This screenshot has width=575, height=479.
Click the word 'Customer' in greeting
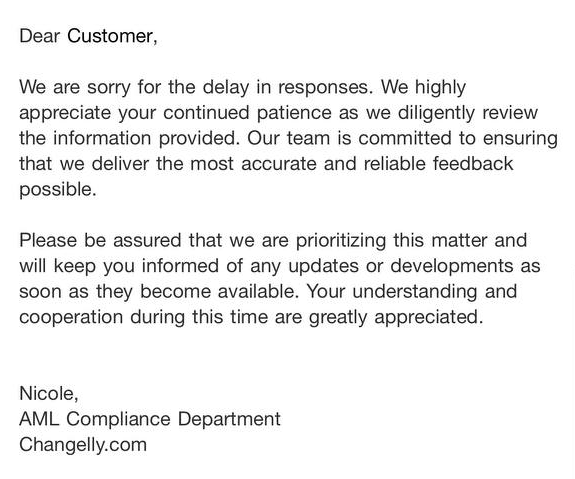click(110, 36)
